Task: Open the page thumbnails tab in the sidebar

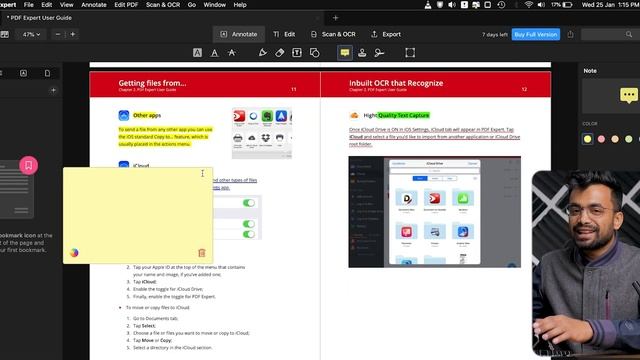Action: click(47, 73)
